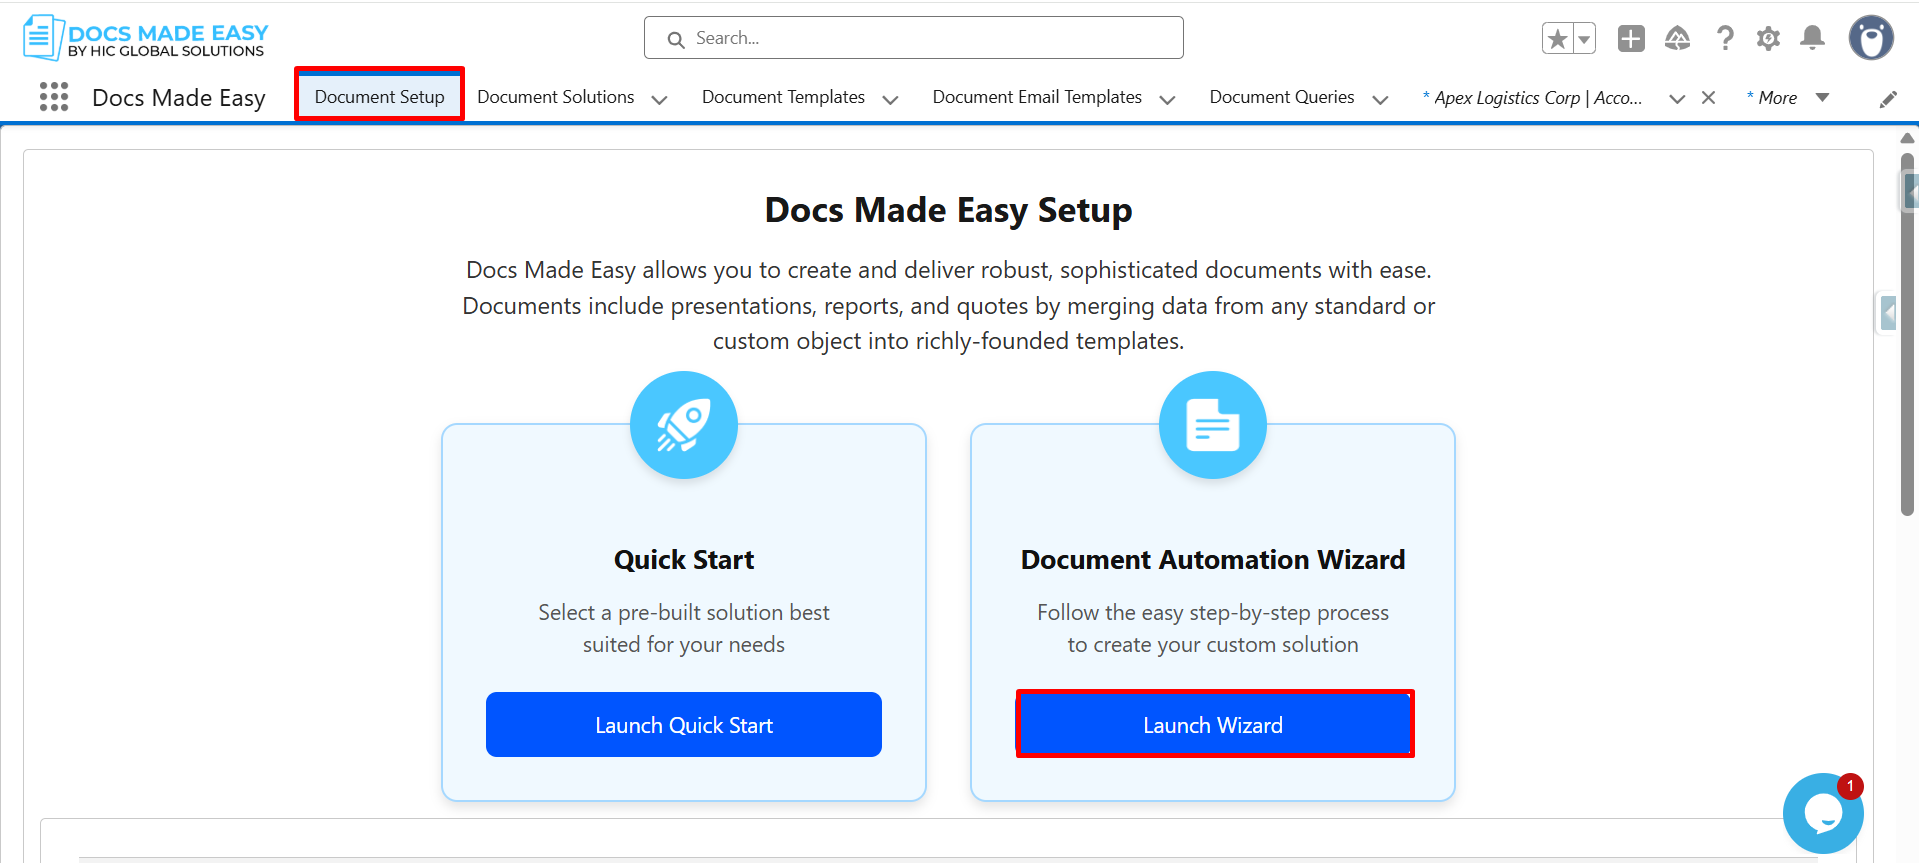This screenshot has height=863, width=1919.
Task: Expand the Document Solutions dropdown chevron
Action: point(659,99)
